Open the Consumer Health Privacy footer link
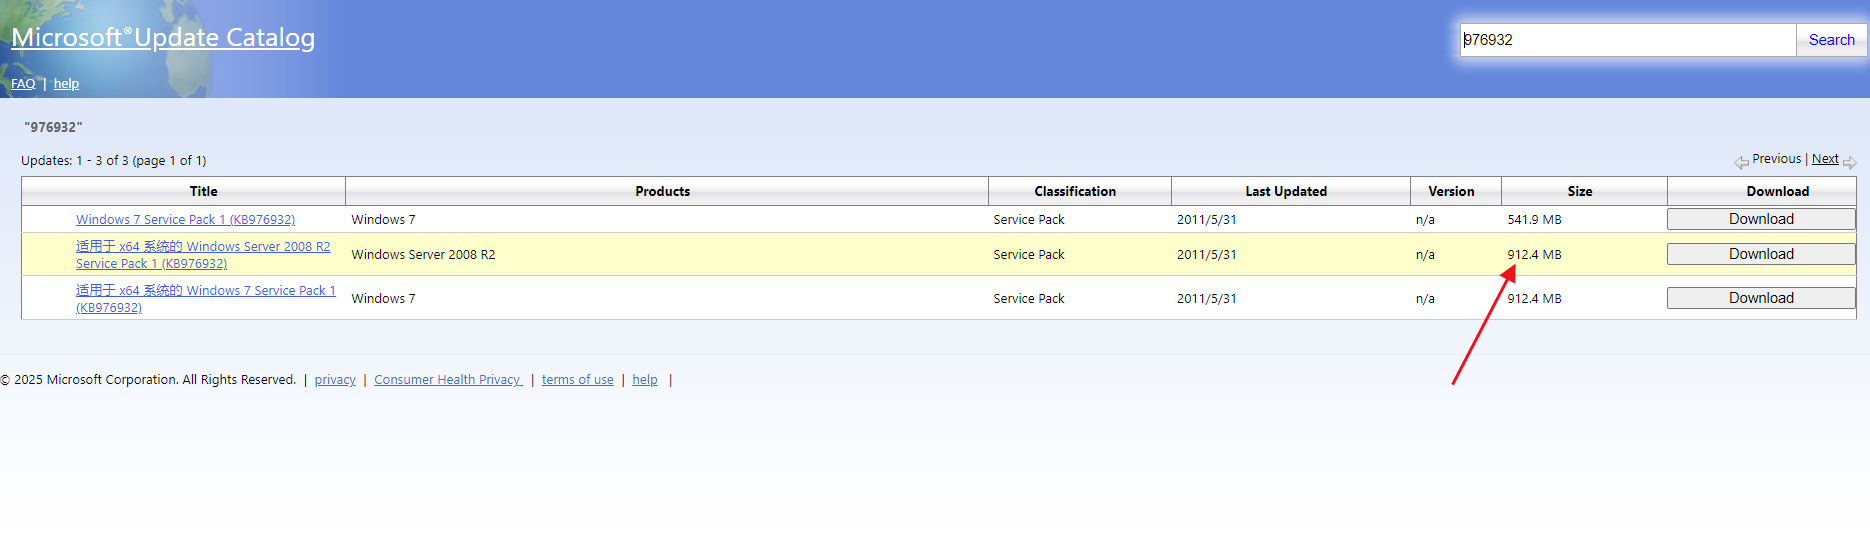Viewport: 1870px width, 537px height. (x=447, y=380)
